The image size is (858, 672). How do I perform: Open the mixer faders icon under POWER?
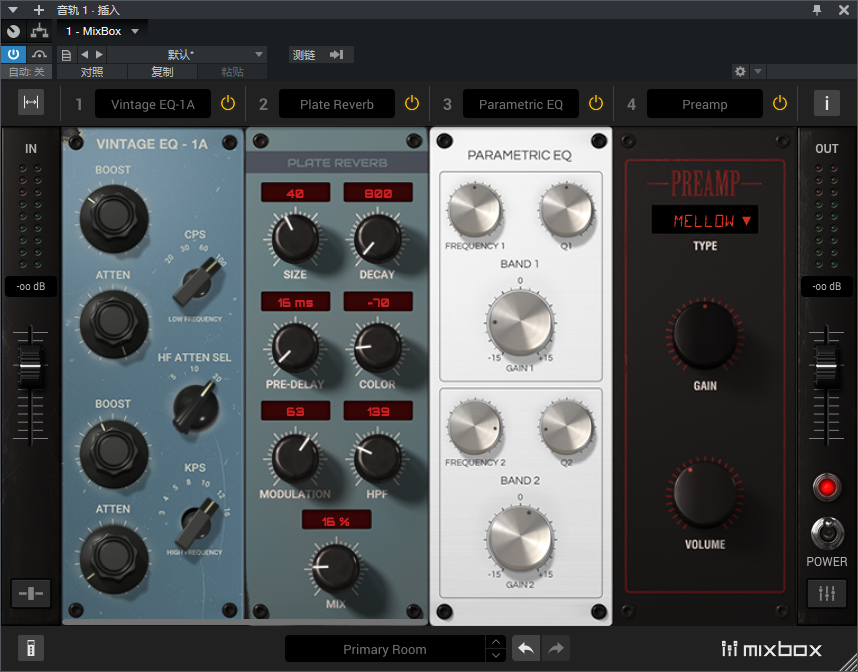coord(826,593)
